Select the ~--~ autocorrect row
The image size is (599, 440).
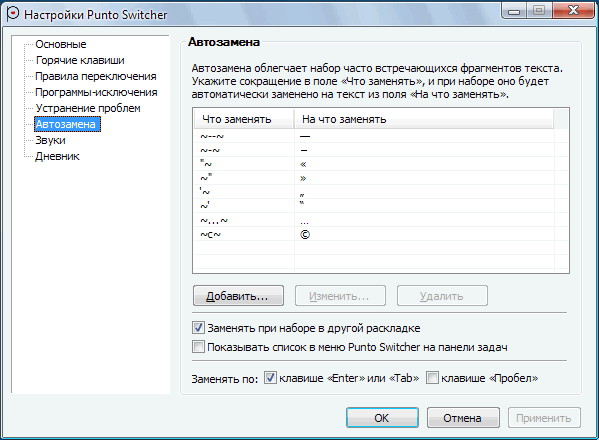point(373,136)
